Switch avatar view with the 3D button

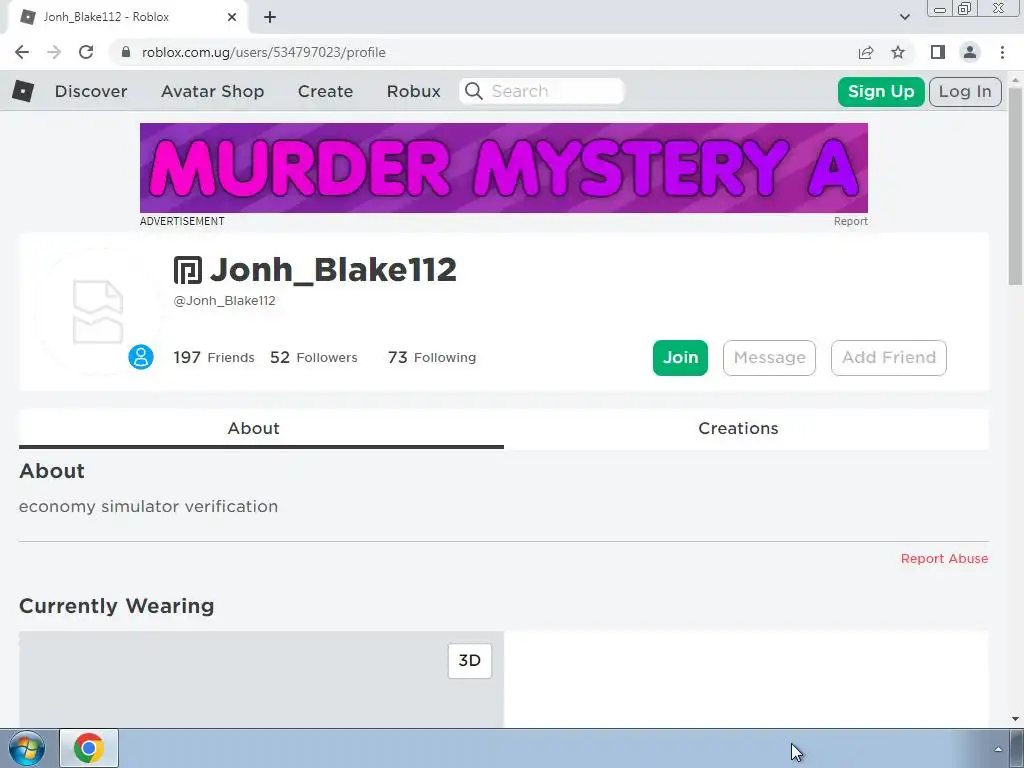(x=470, y=661)
